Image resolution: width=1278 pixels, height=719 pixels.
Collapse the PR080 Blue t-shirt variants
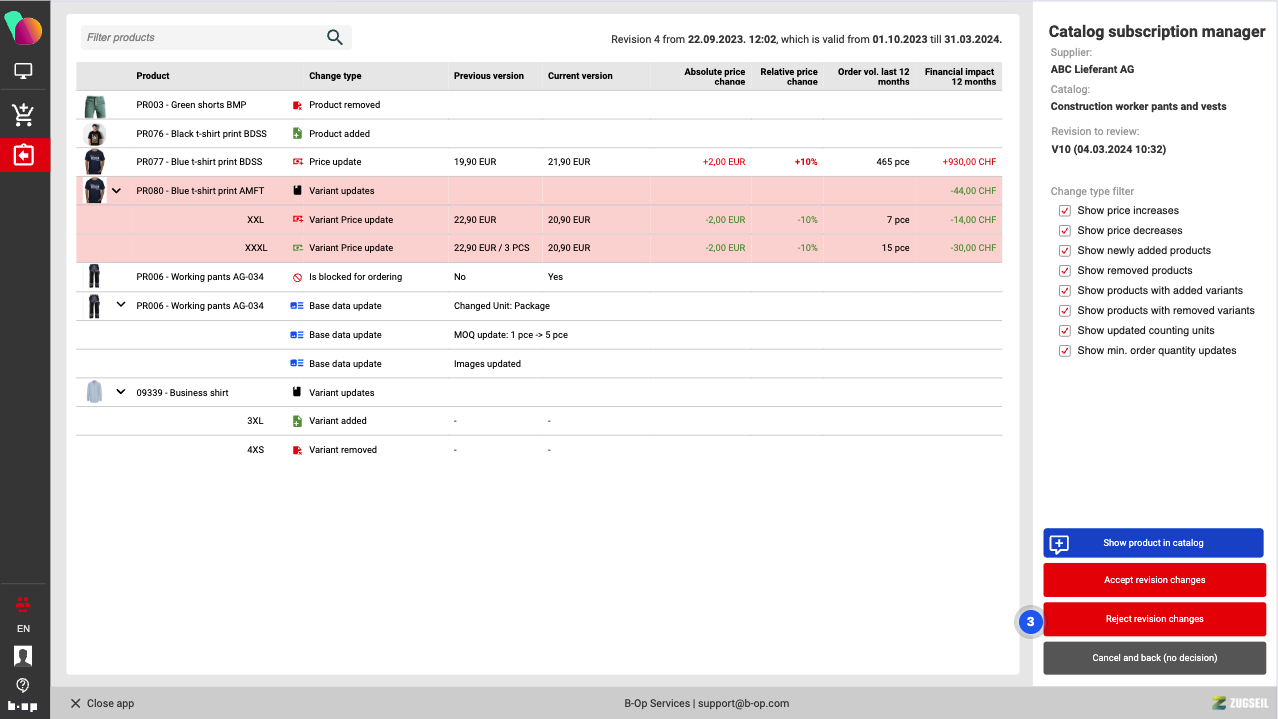(116, 191)
